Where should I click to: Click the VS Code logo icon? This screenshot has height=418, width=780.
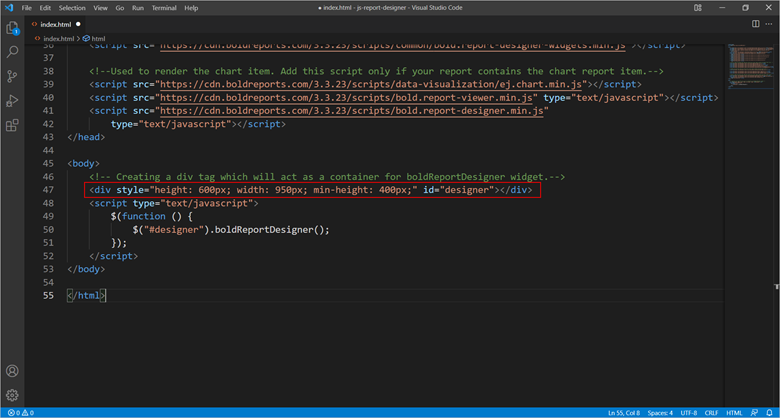coord(8,7)
